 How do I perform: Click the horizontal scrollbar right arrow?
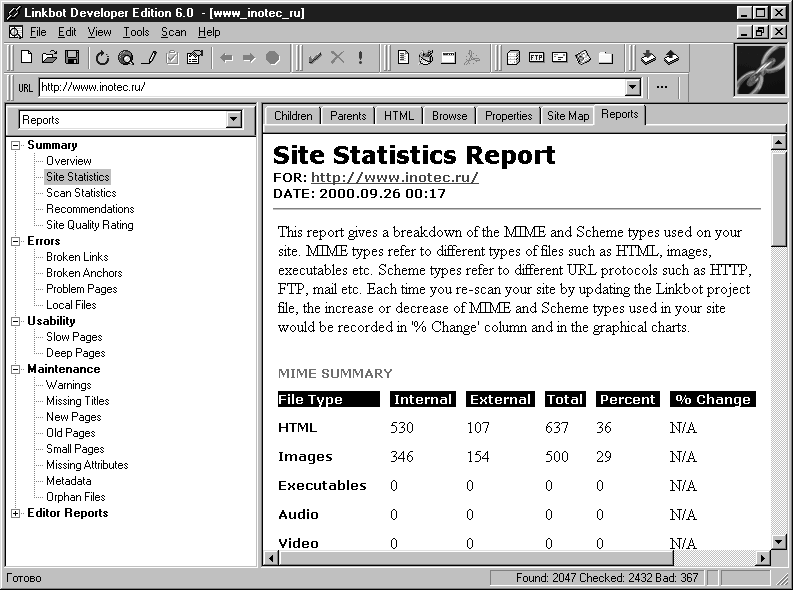(x=763, y=558)
